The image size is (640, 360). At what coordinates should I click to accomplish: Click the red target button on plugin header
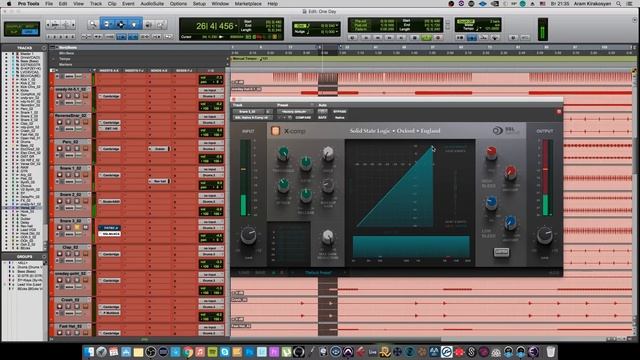click(559, 111)
